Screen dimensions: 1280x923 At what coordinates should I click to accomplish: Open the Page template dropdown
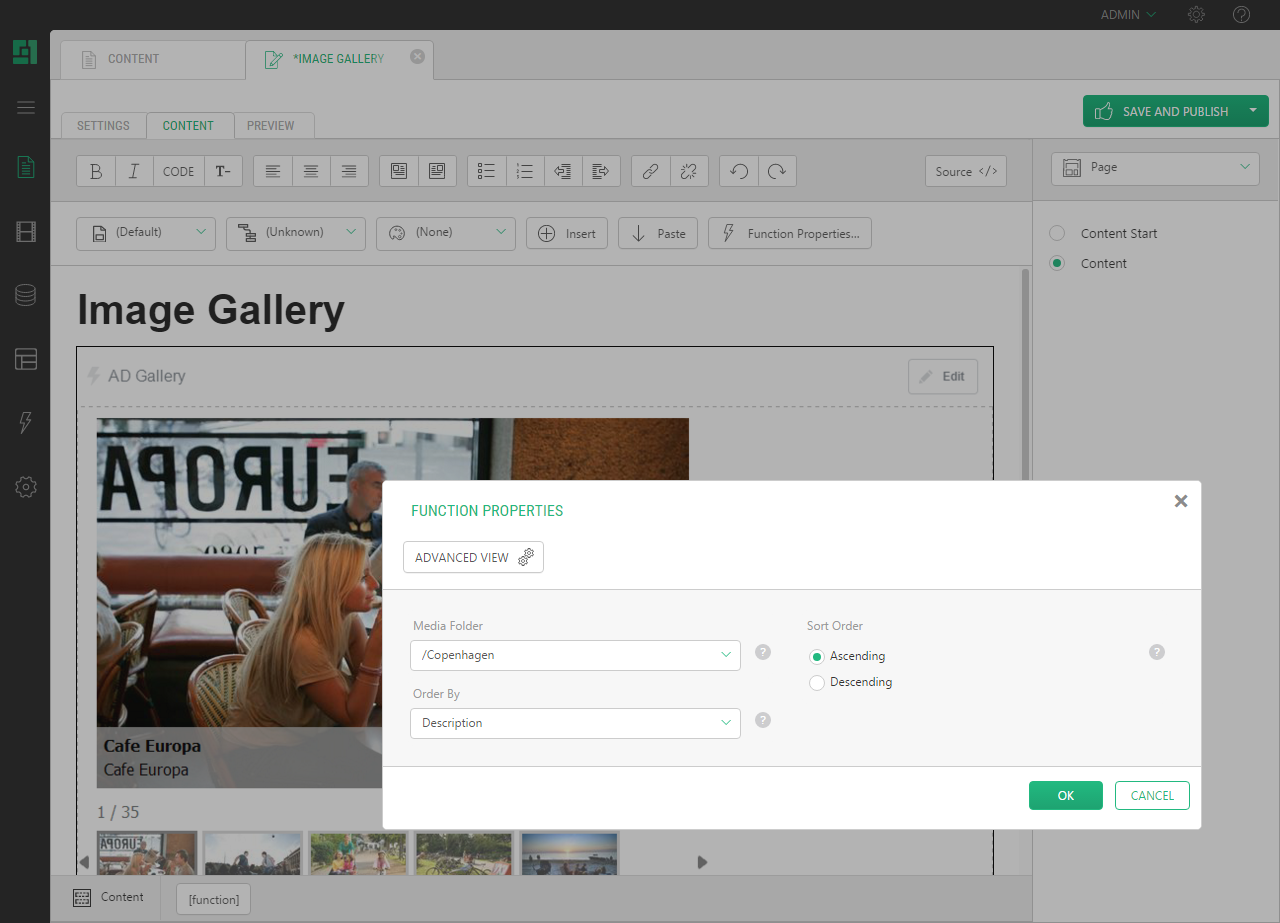coord(1155,168)
